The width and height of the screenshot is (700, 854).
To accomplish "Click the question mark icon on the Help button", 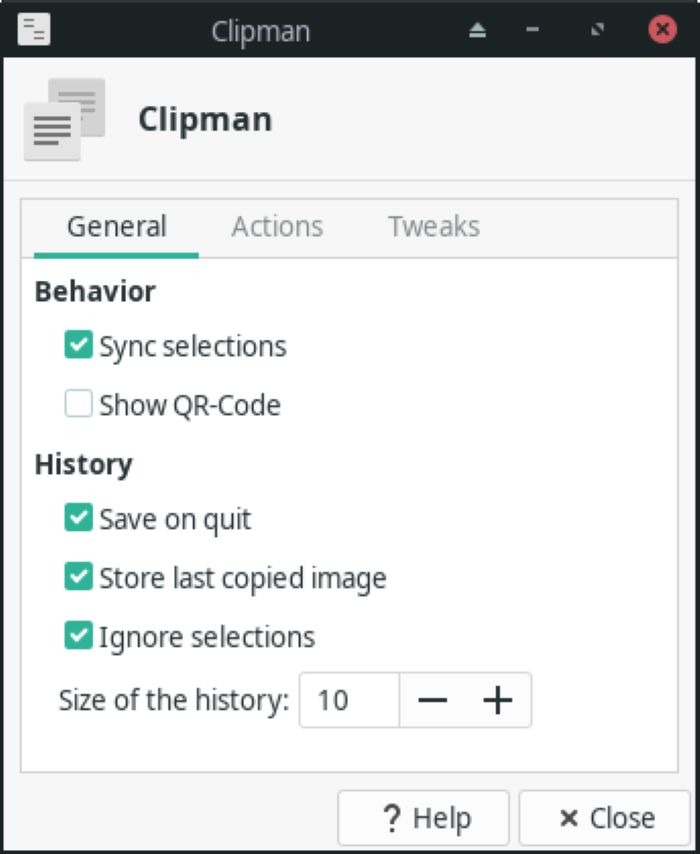I will click(x=390, y=818).
